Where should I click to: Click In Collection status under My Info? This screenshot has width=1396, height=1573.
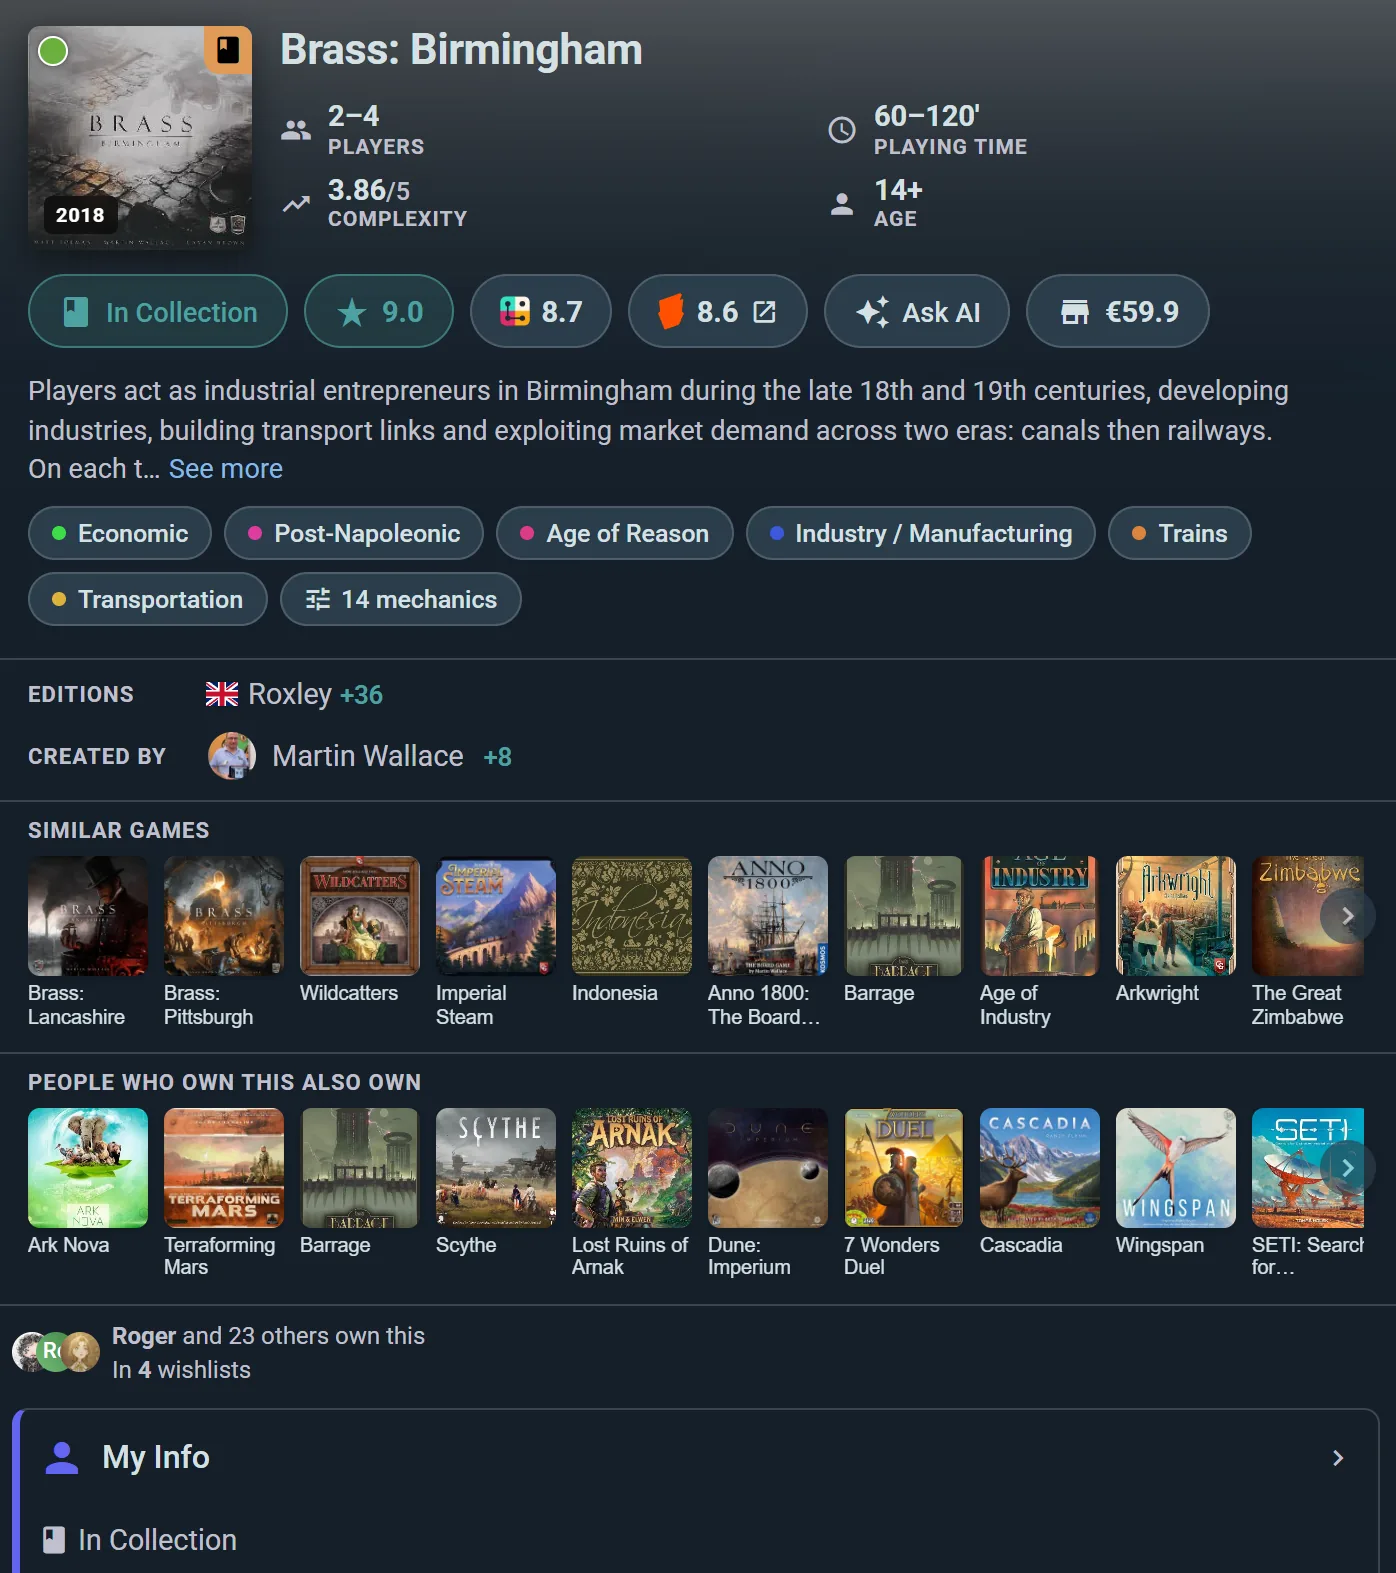click(140, 1540)
